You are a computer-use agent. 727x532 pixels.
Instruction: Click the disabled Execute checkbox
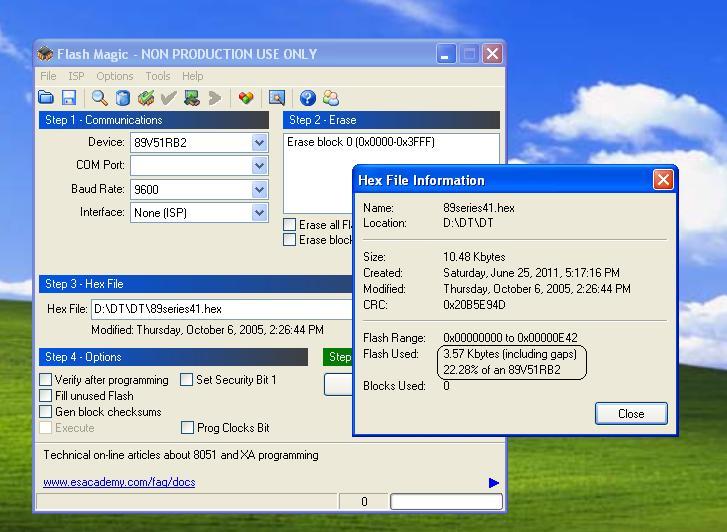45,428
